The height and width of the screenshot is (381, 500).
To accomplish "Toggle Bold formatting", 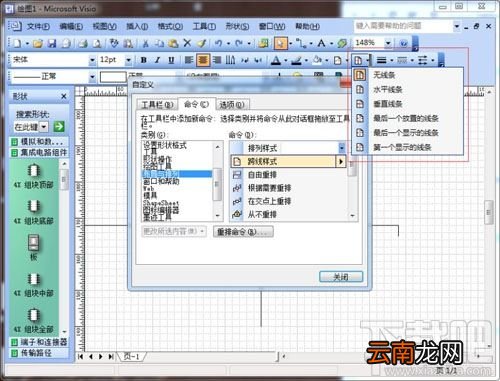I will (x=143, y=60).
